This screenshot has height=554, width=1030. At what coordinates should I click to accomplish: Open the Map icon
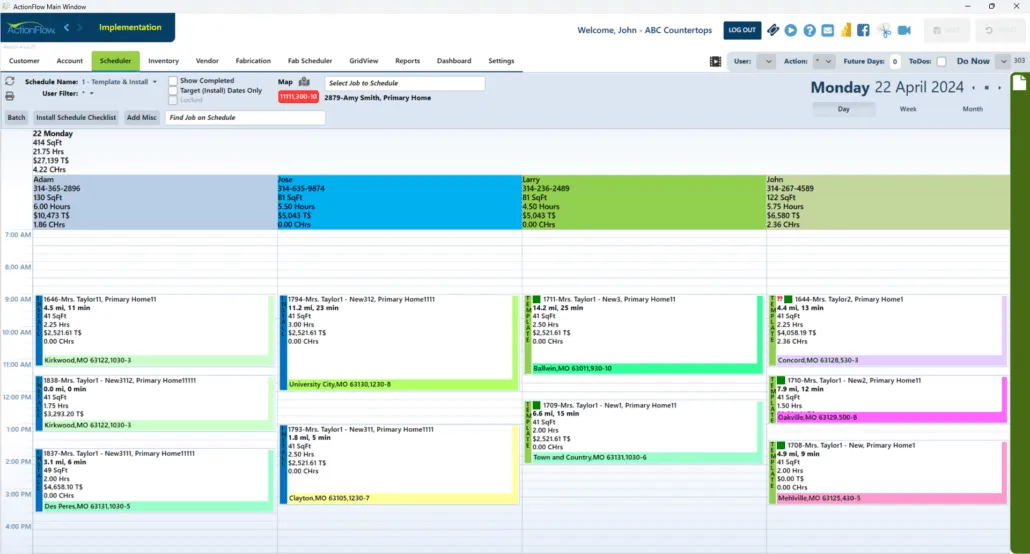304,82
